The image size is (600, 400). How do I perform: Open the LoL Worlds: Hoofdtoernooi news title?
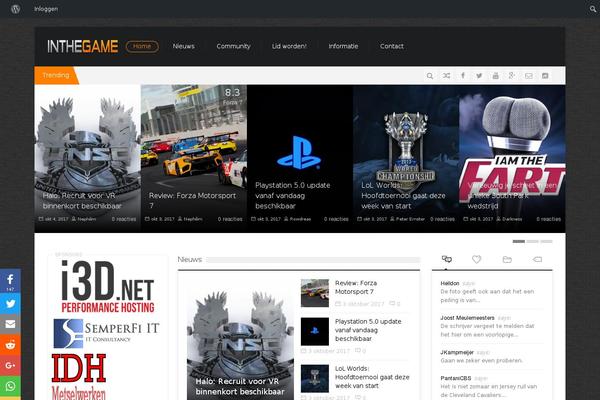tap(372, 377)
